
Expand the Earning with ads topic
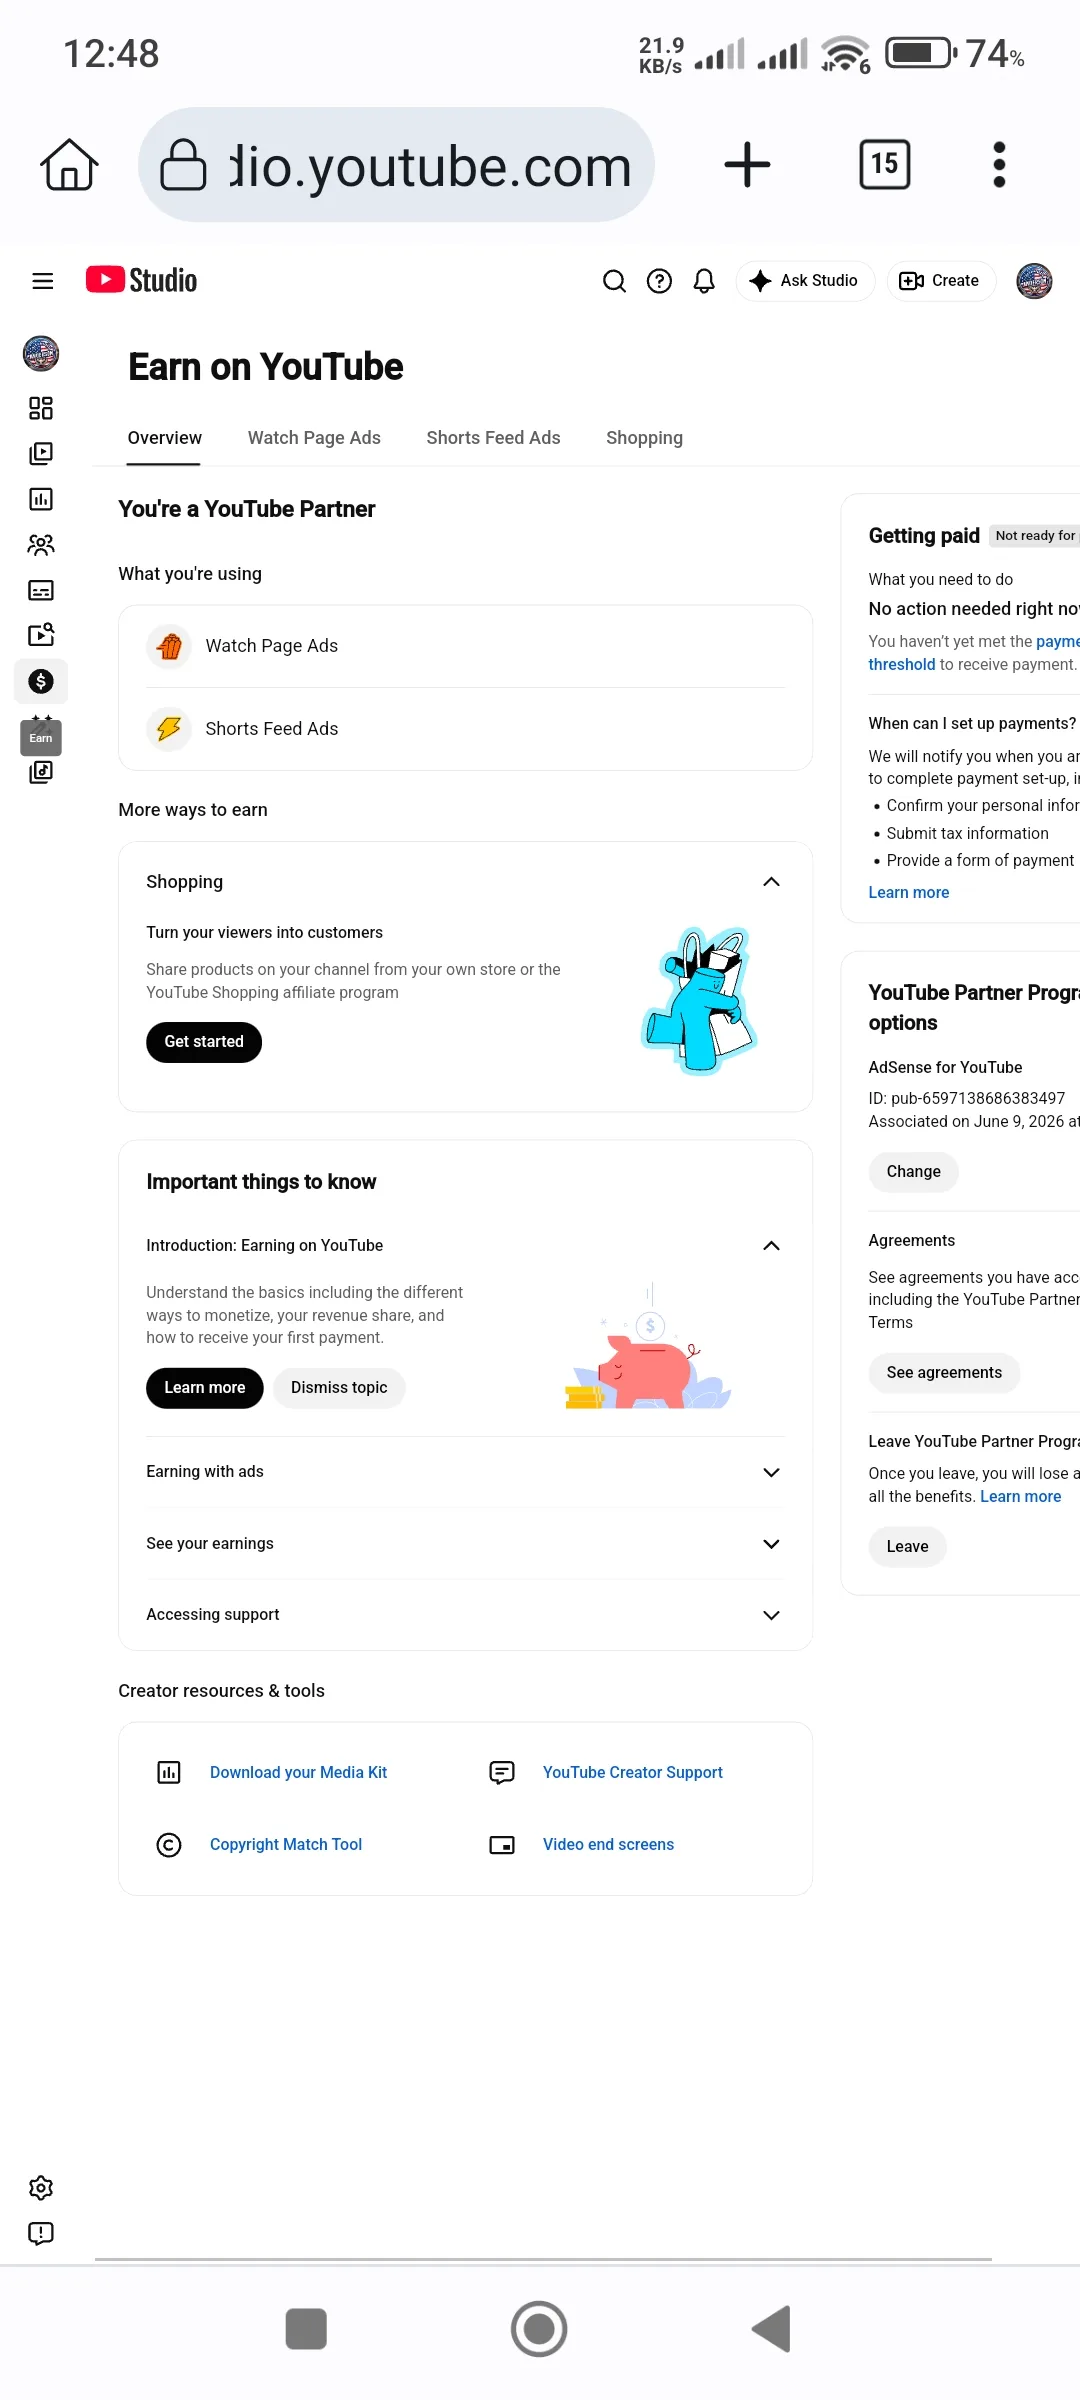click(x=465, y=1472)
